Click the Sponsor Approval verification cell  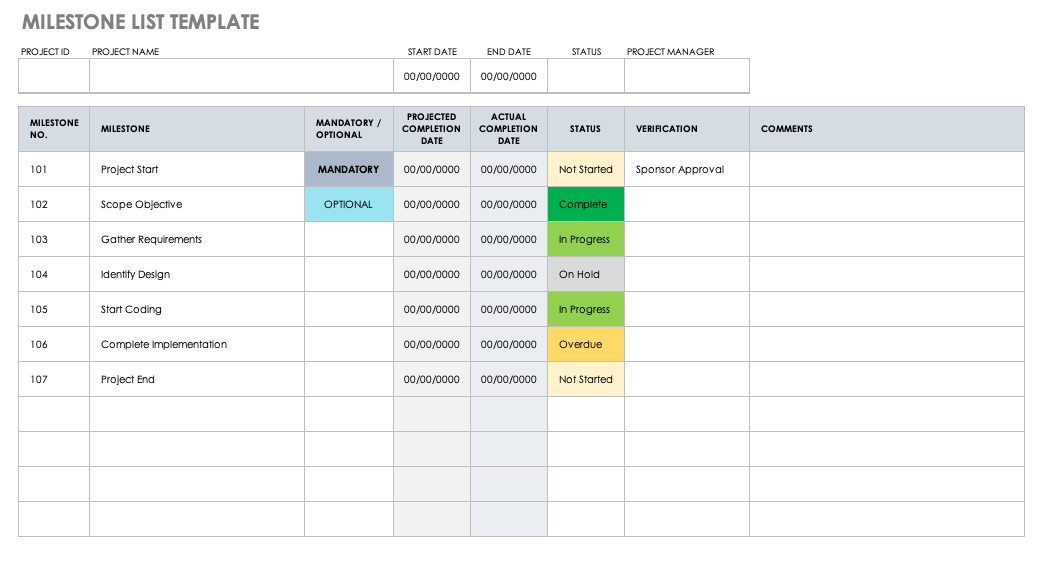coord(686,169)
